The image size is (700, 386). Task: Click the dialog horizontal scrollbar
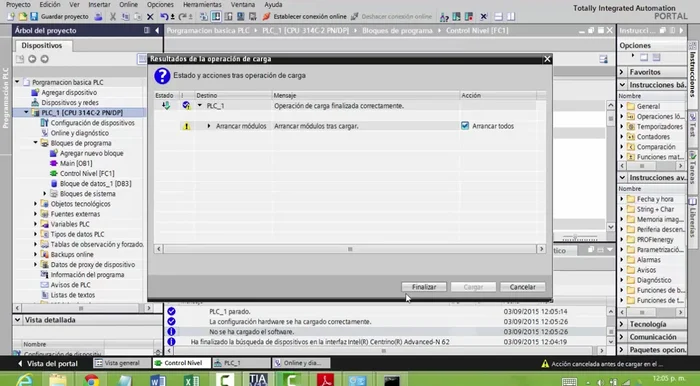click(x=350, y=249)
